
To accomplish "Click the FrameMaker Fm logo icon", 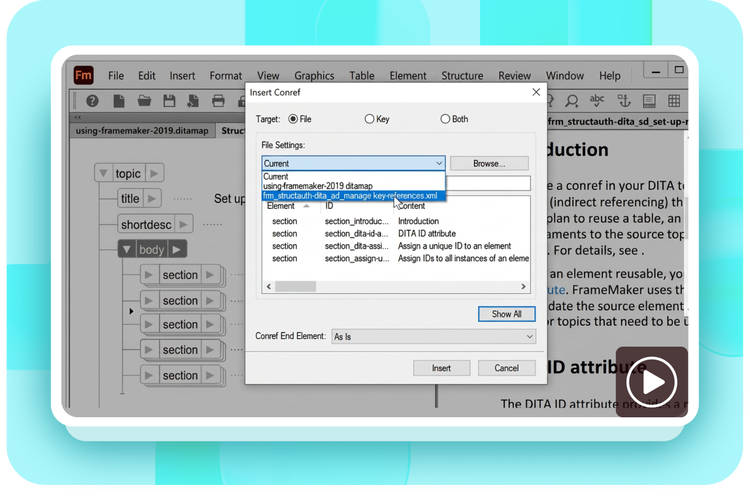I will point(83,75).
